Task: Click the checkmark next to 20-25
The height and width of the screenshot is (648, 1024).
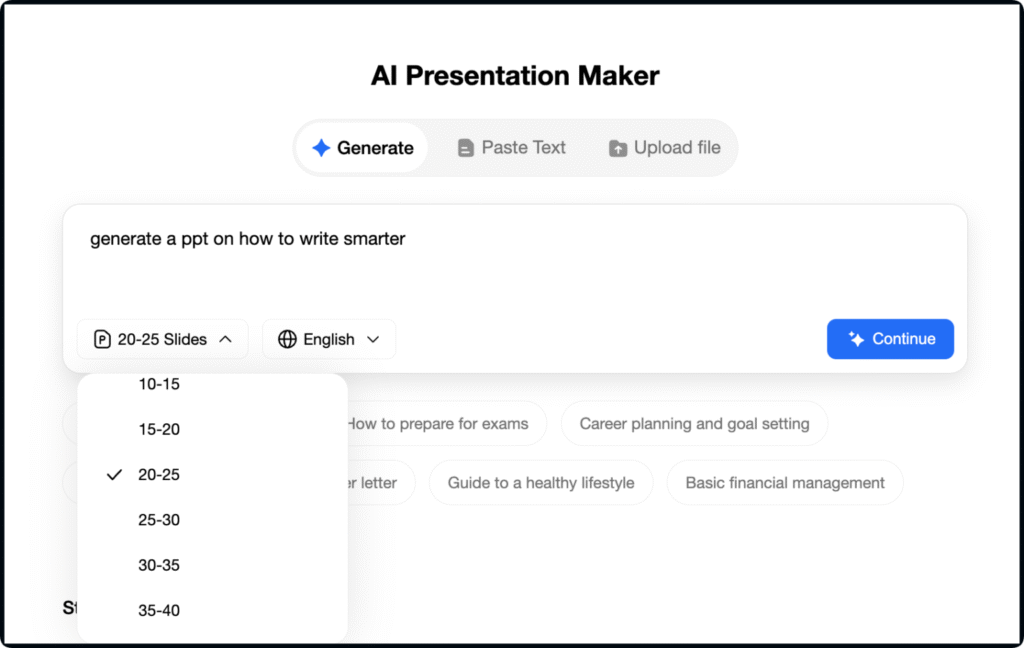Action: tap(114, 475)
